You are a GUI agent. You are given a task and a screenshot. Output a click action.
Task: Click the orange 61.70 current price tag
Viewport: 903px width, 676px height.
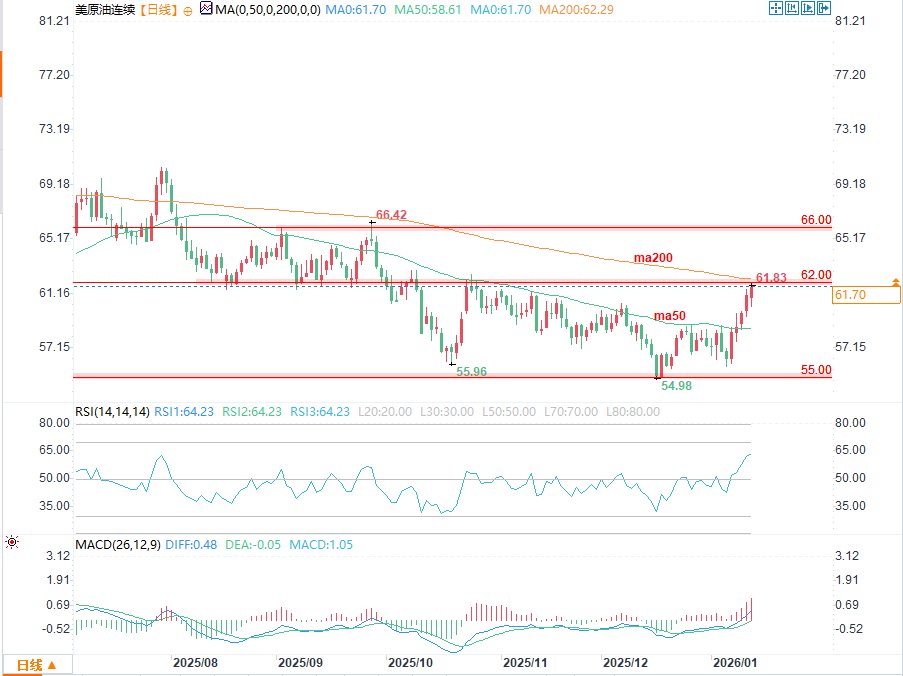tap(866, 295)
